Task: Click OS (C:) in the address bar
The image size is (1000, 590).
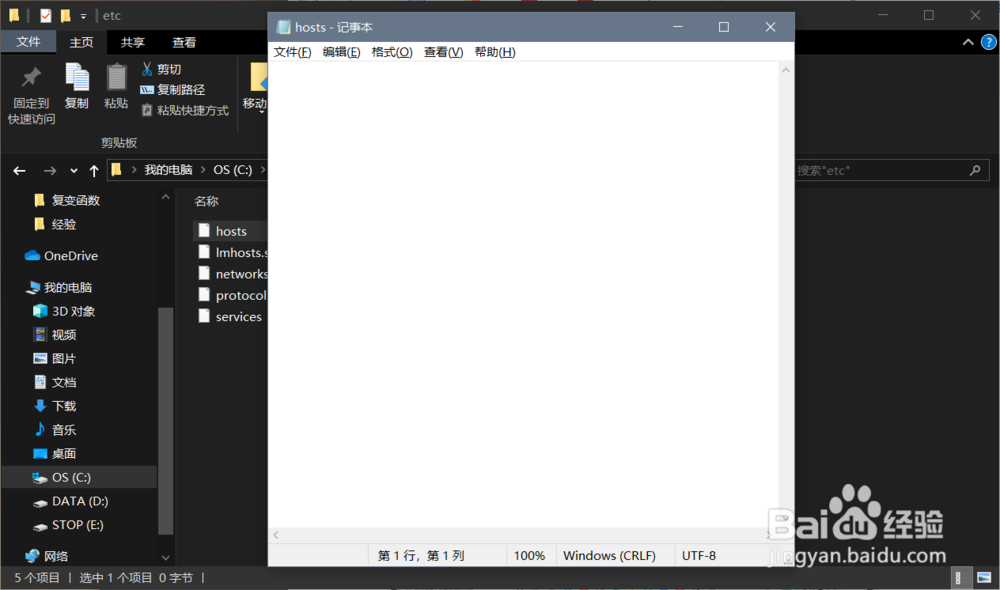Action: (x=232, y=170)
